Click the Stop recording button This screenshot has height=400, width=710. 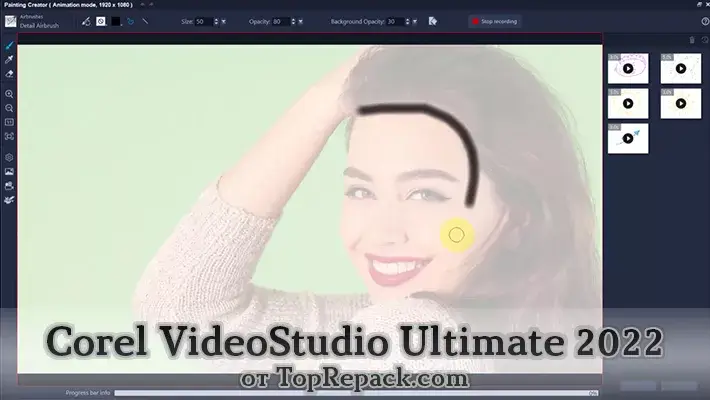click(495, 21)
